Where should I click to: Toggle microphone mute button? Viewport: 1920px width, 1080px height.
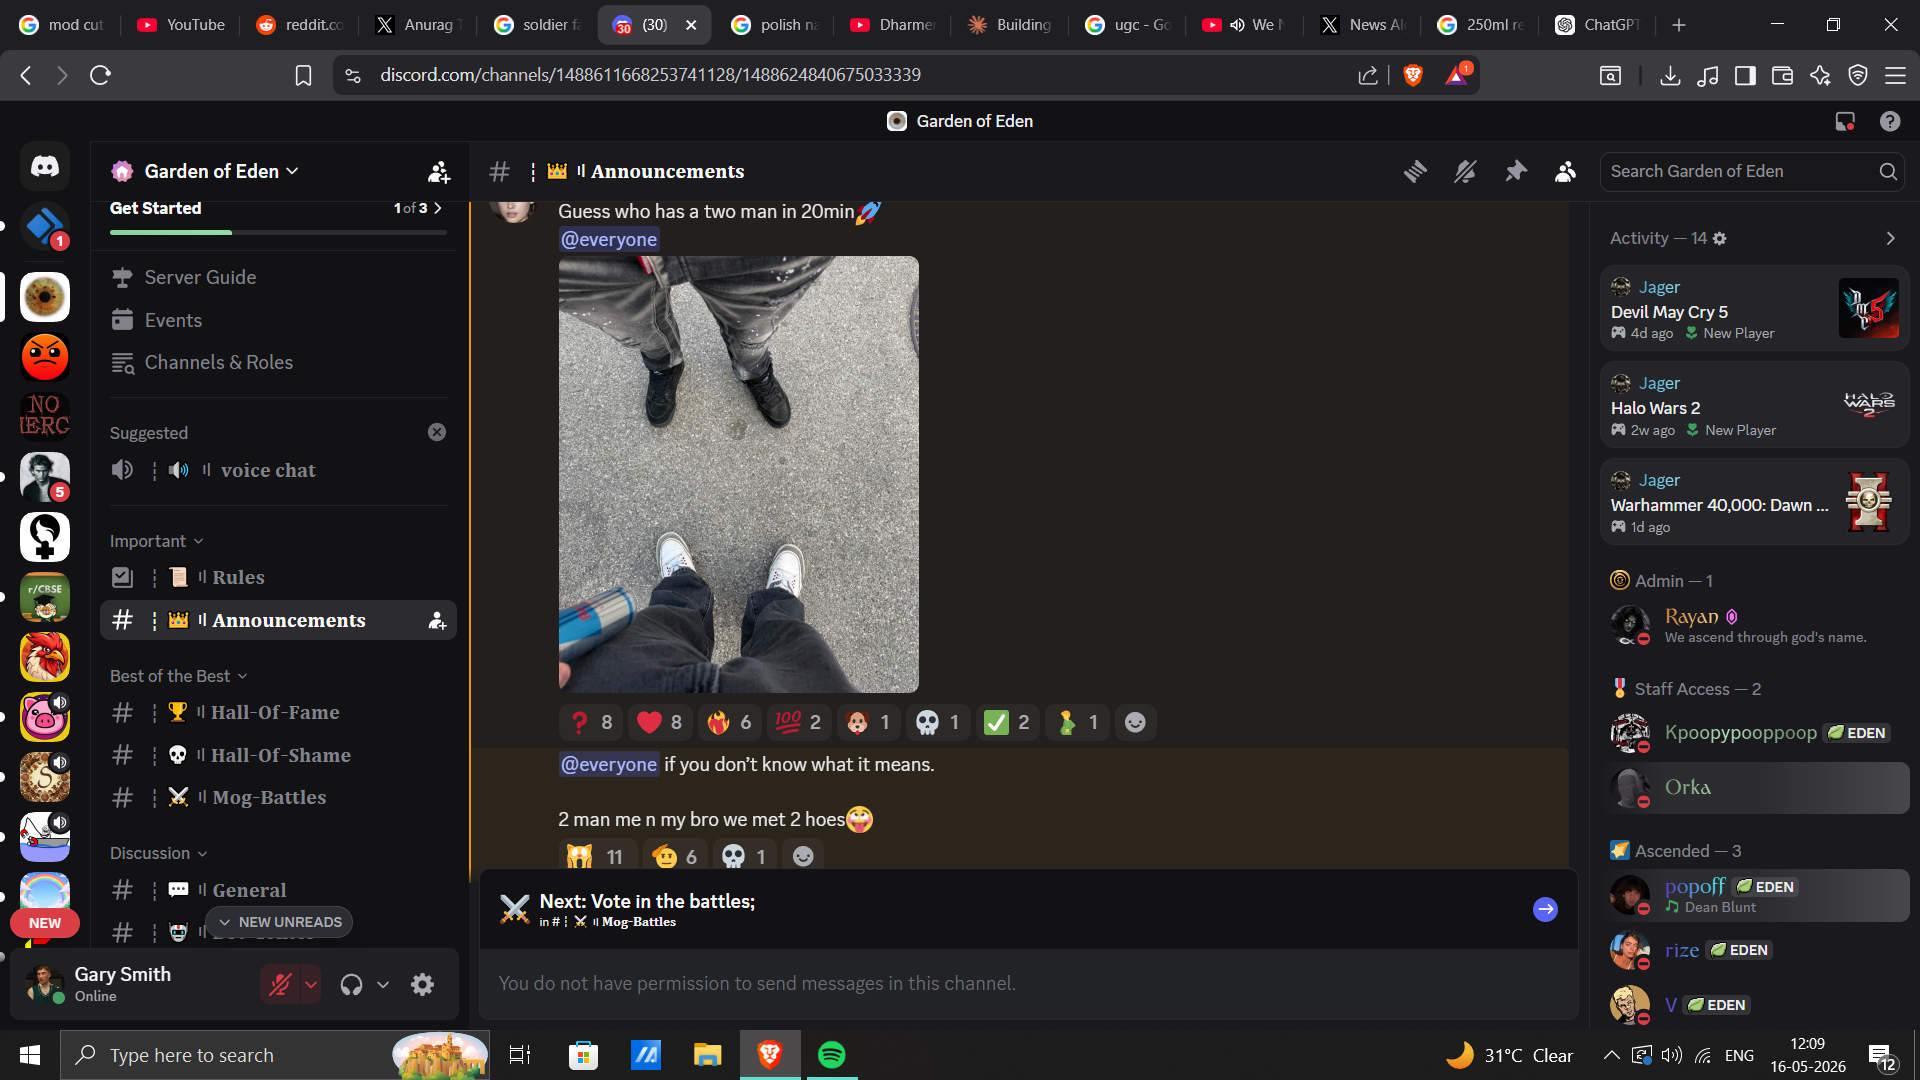[280, 985]
